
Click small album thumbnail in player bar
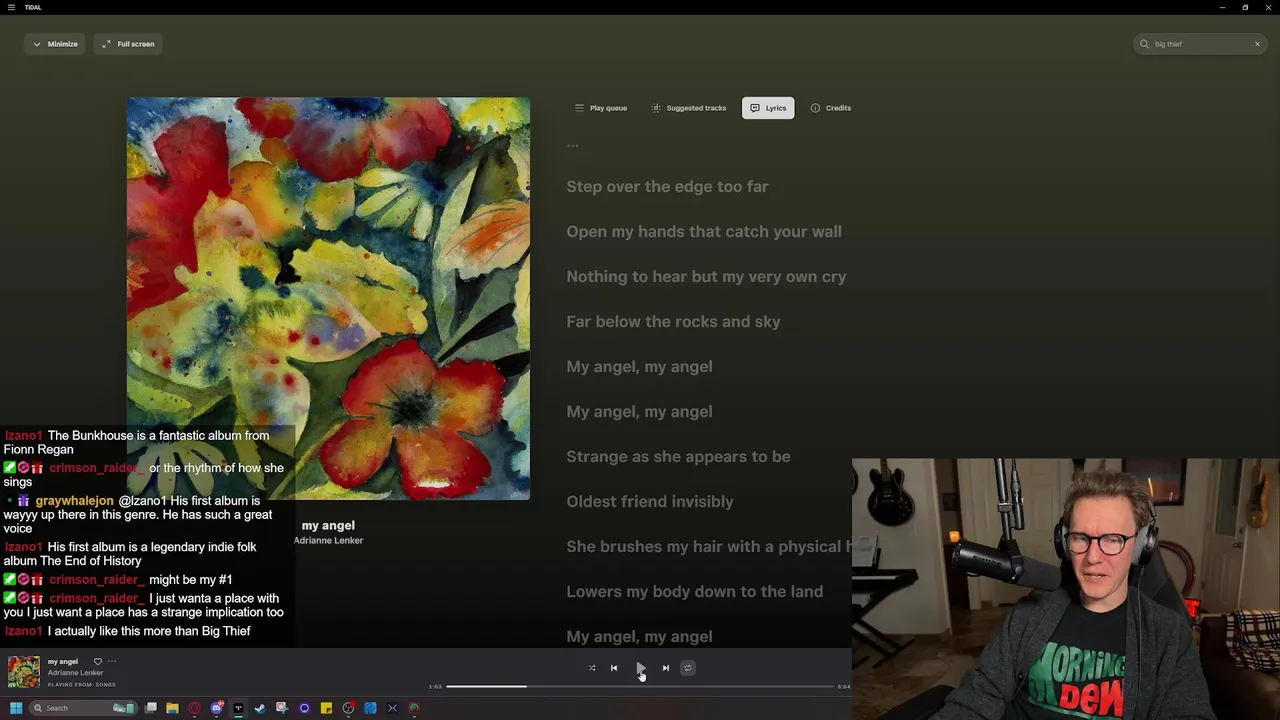click(x=24, y=672)
